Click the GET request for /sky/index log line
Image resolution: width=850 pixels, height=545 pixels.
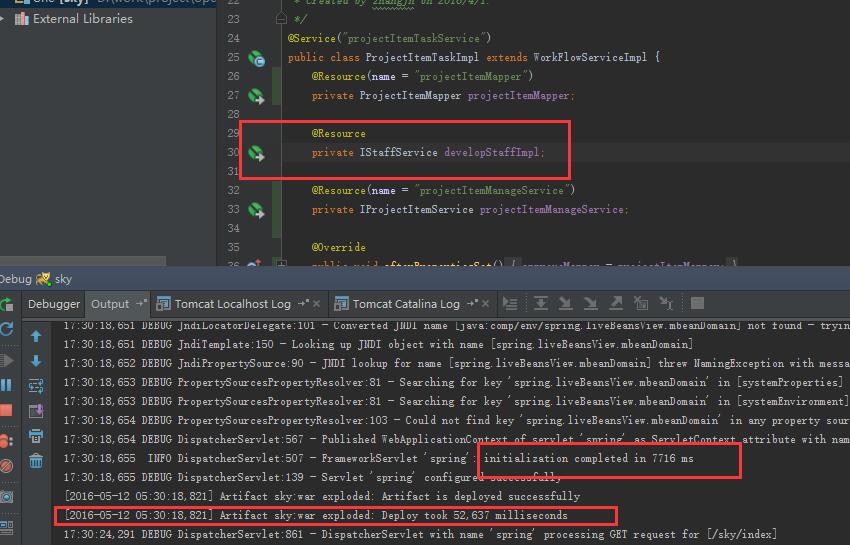tap(420, 534)
